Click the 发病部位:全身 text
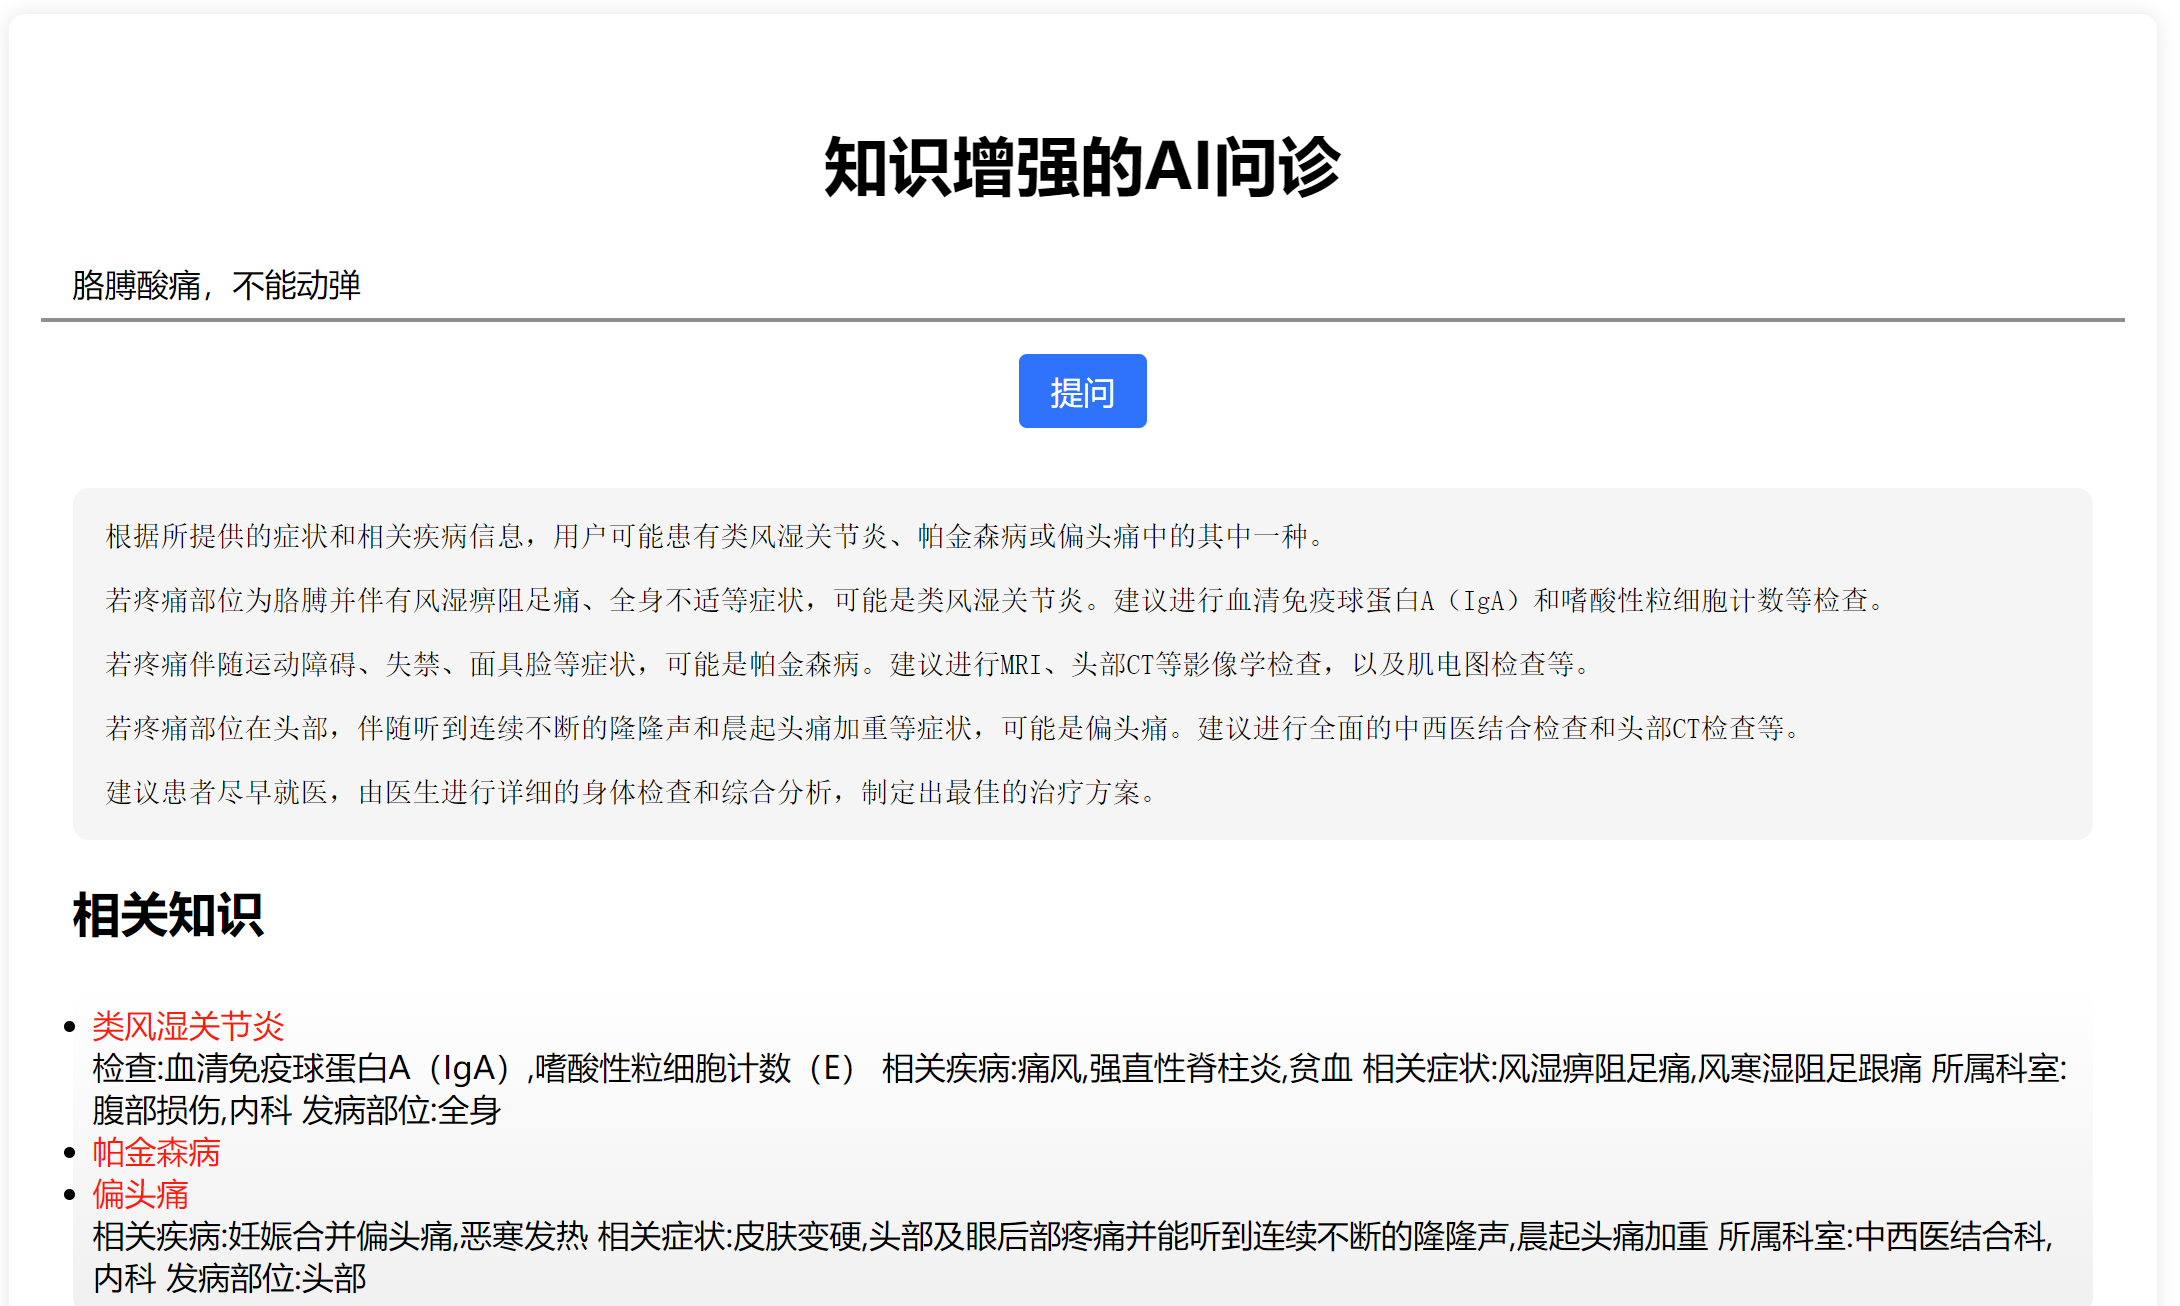The width and height of the screenshot is (2180, 1306). pos(401,1111)
